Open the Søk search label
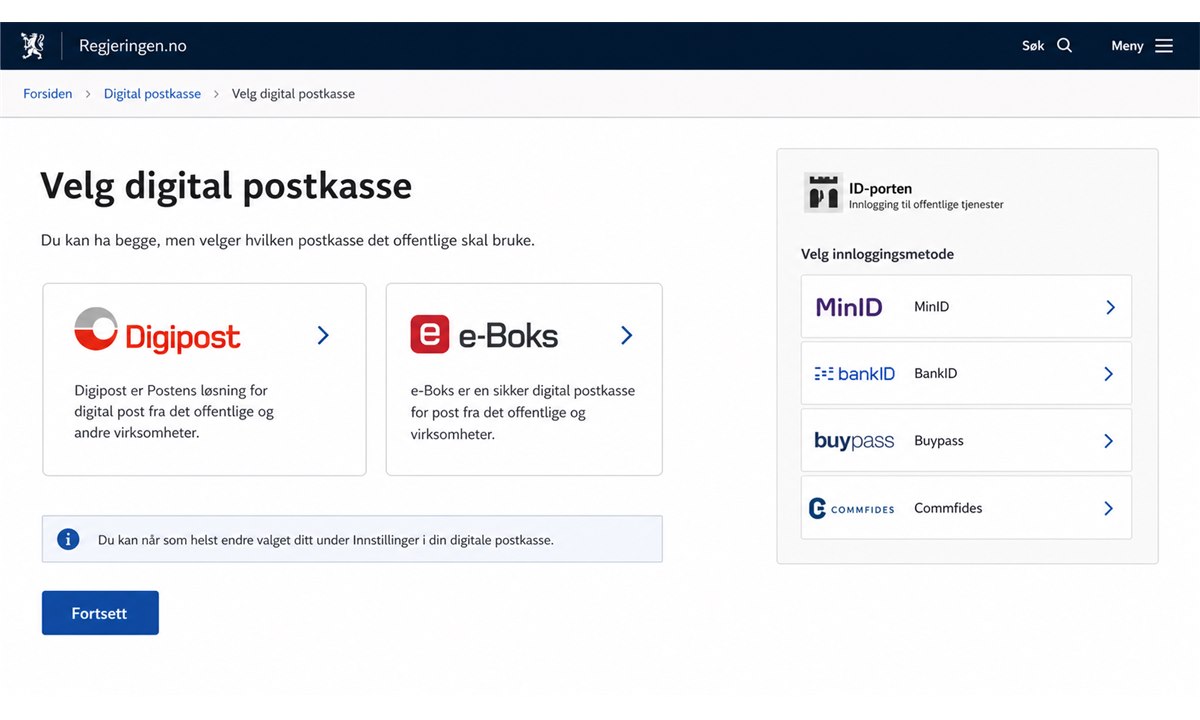Viewport: 1200px width, 720px height. click(1033, 46)
